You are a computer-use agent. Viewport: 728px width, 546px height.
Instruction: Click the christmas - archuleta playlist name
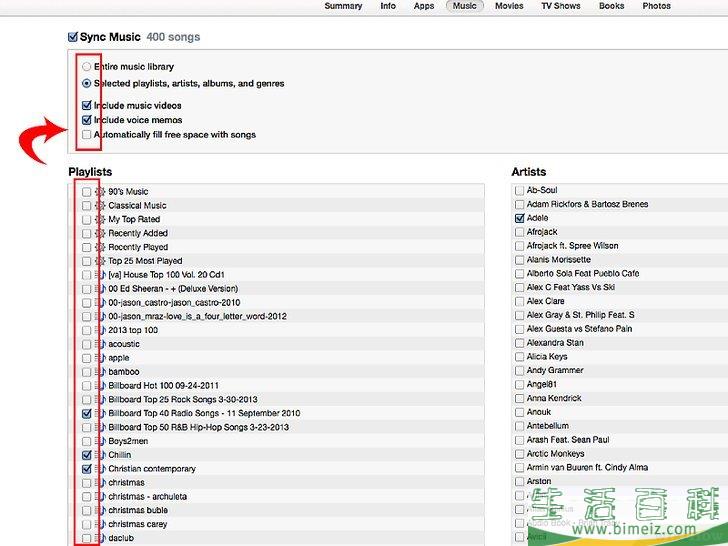point(148,496)
